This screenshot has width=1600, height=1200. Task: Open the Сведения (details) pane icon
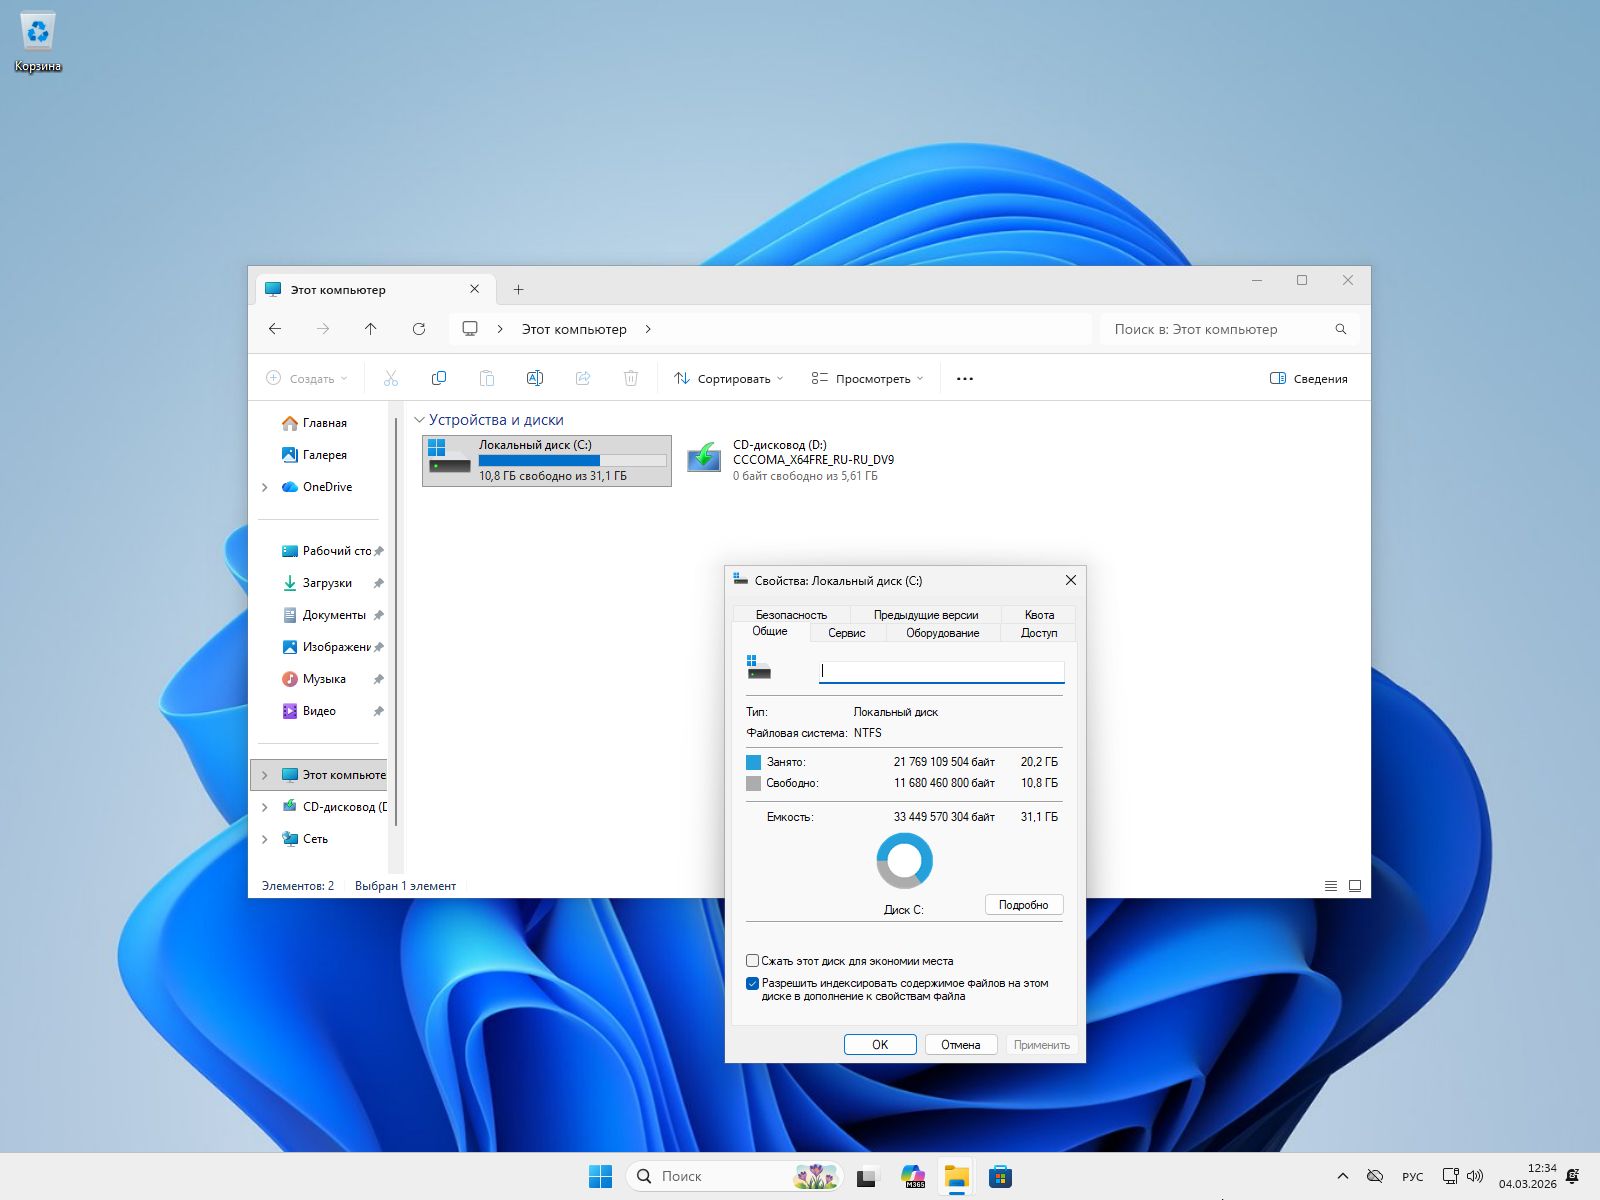[1309, 378]
